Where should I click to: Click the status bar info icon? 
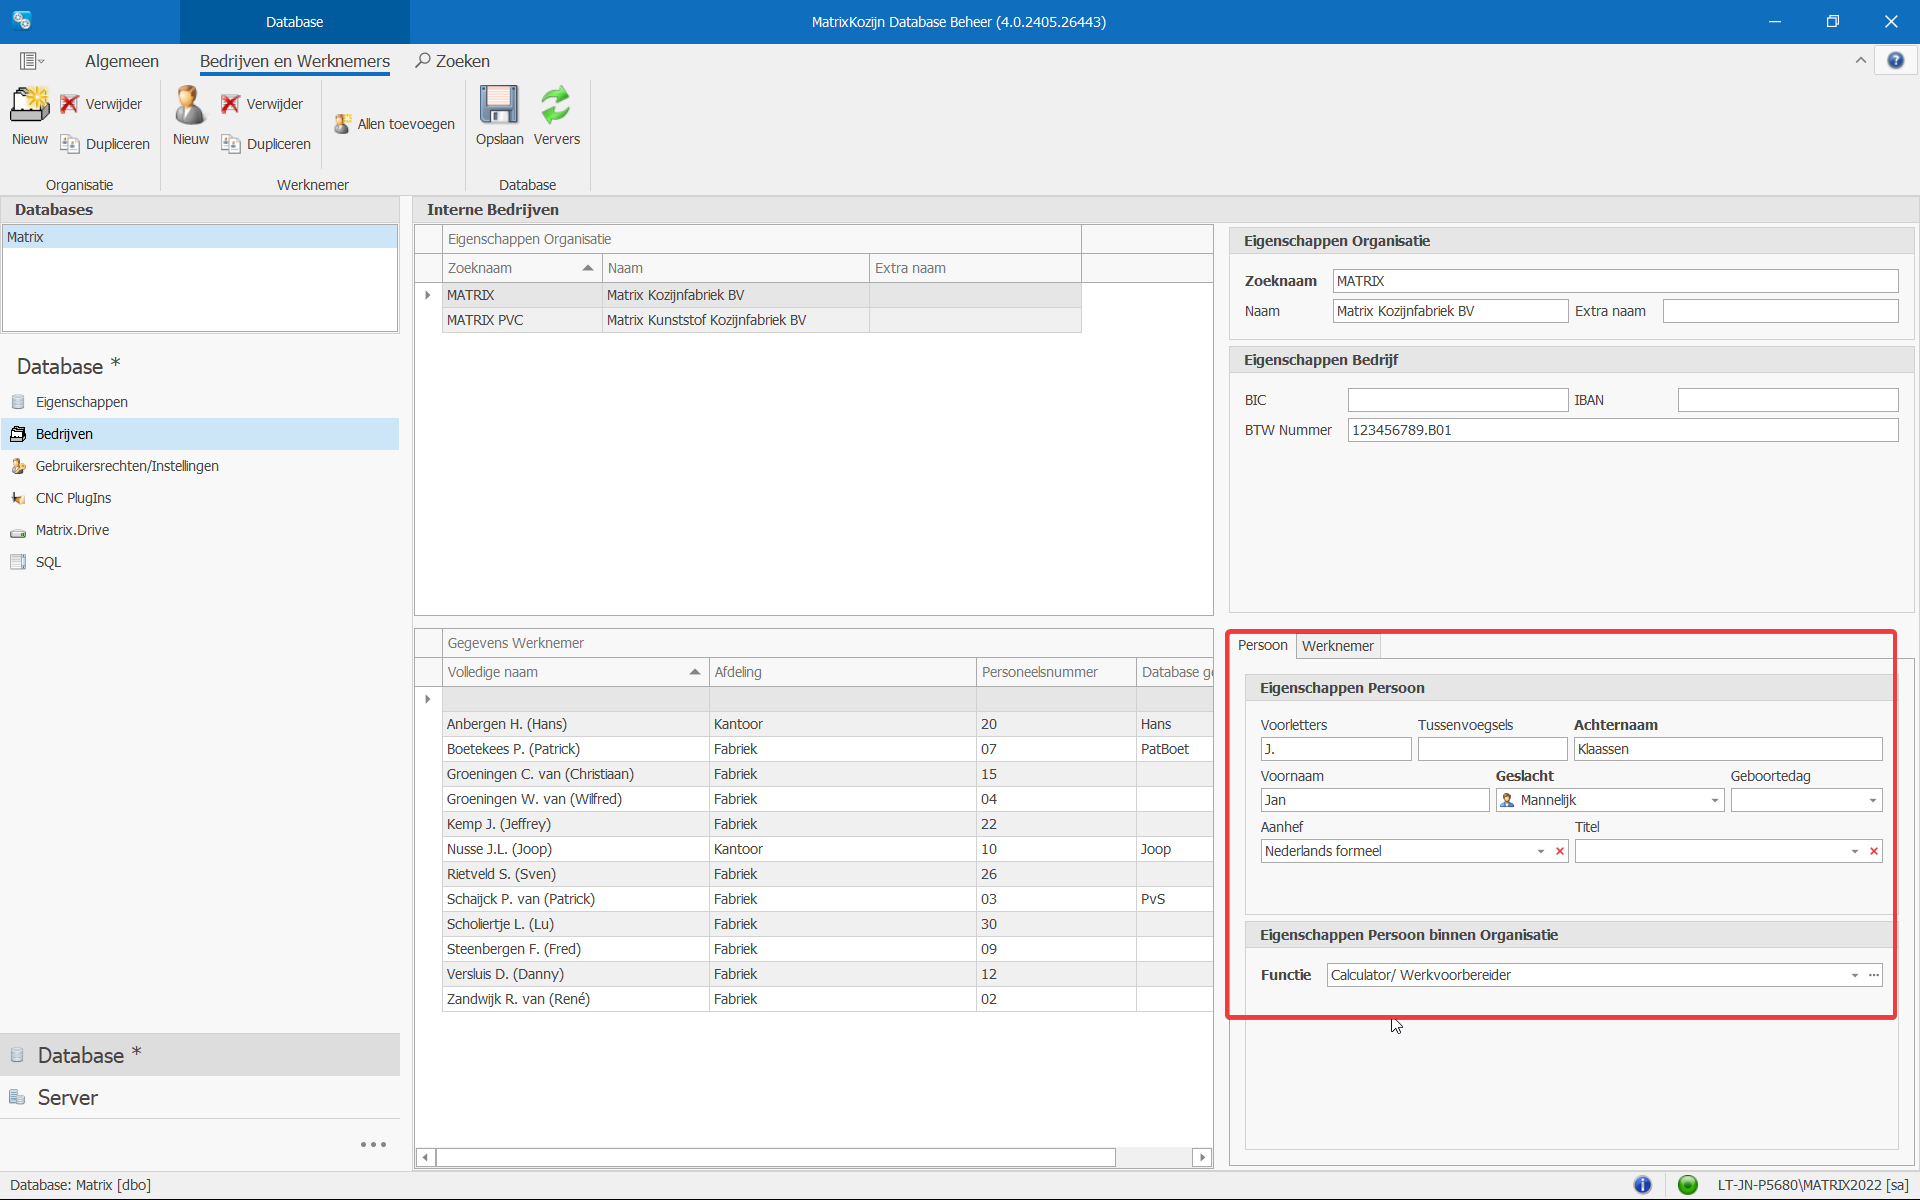(x=1643, y=1185)
